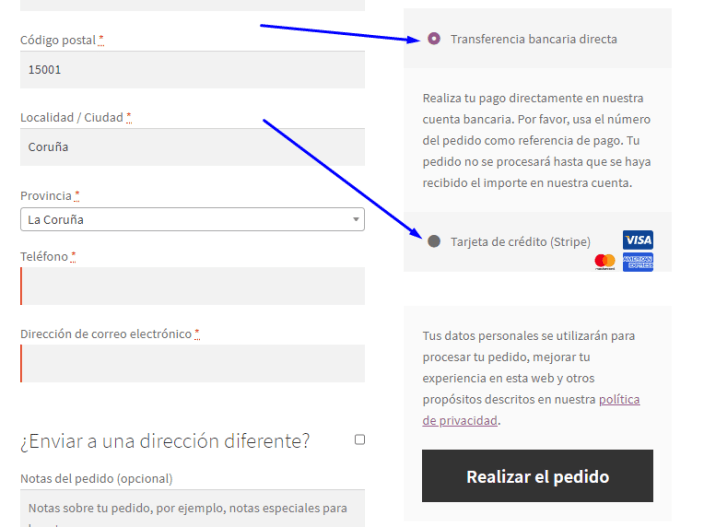Click the Tus datos personales privacy notice text
704x527 pixels.
531,378
